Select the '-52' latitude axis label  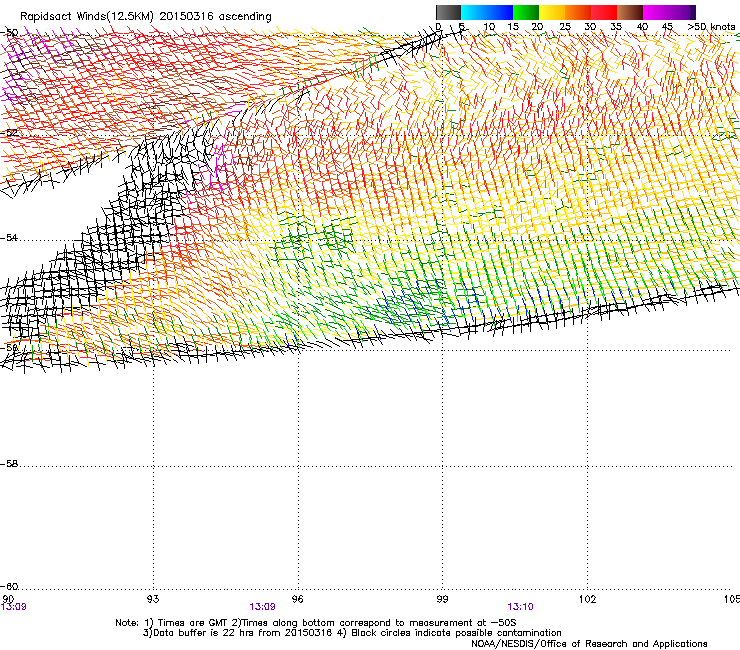point(9,133)
